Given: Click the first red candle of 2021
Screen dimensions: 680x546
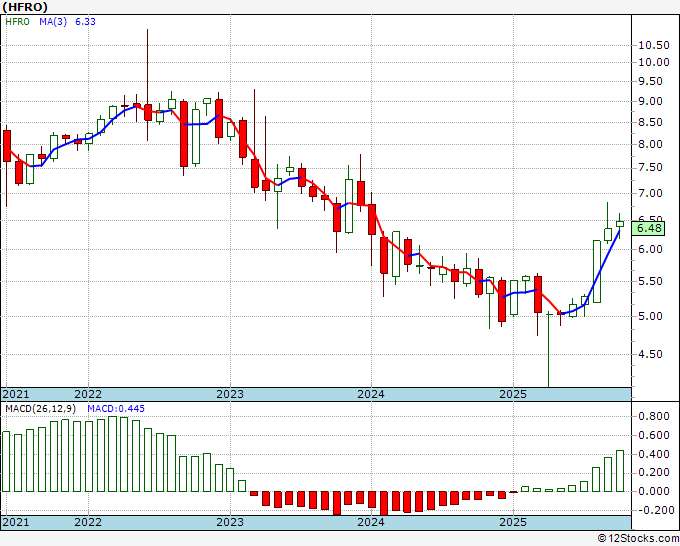Looking at the screenshot, I should (7, 146).
